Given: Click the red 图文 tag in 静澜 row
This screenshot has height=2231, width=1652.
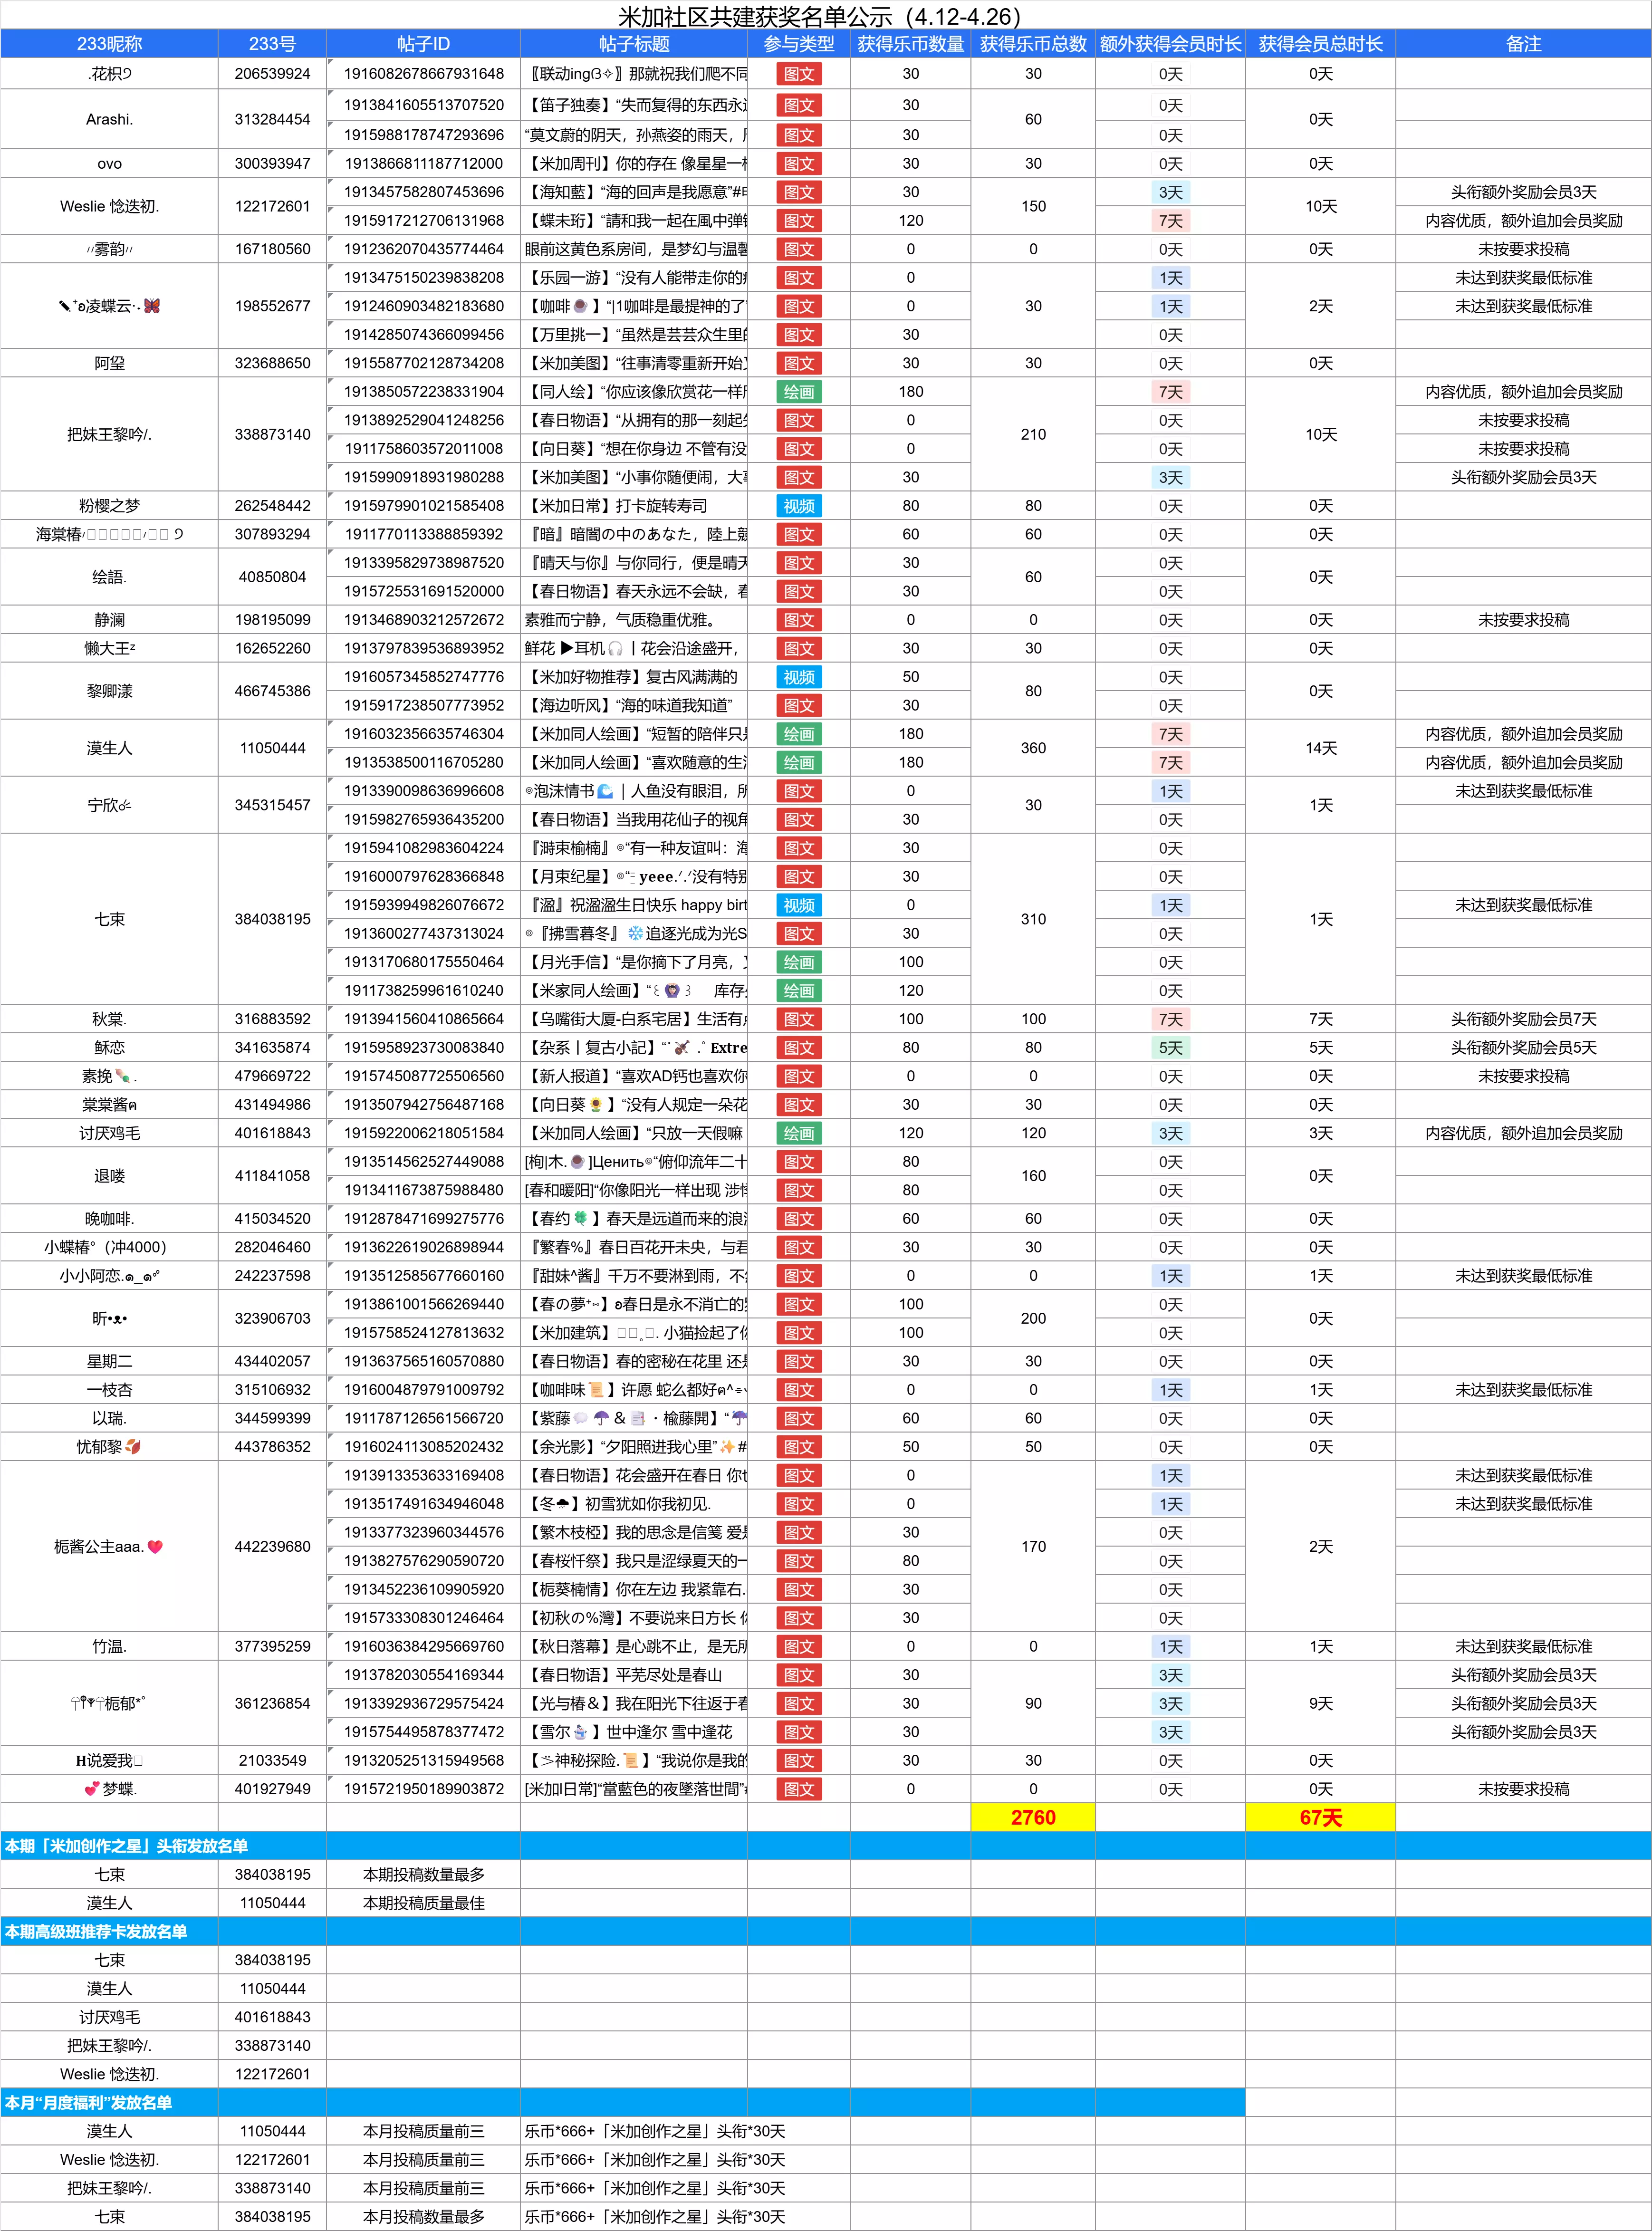Looking at the screenshot, I should tap(798, 620).
